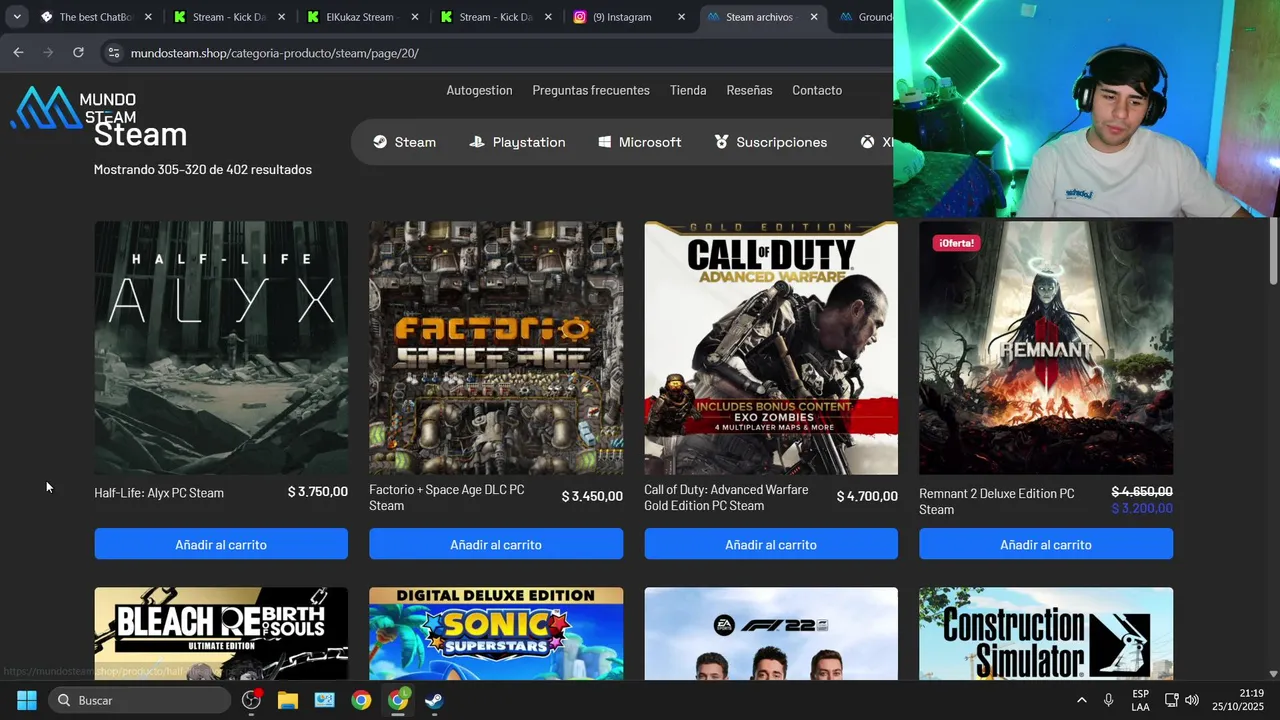
Task: Open the volume icon in system tray
Action: (x=1192, y=700)
